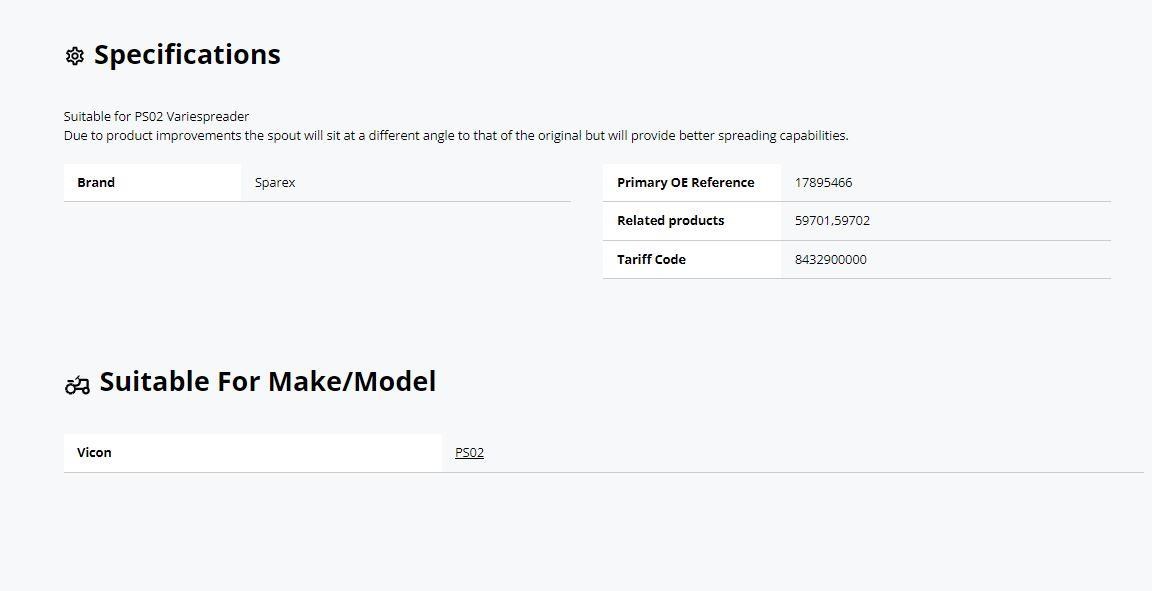Select related product number 59701

point(812,221)
